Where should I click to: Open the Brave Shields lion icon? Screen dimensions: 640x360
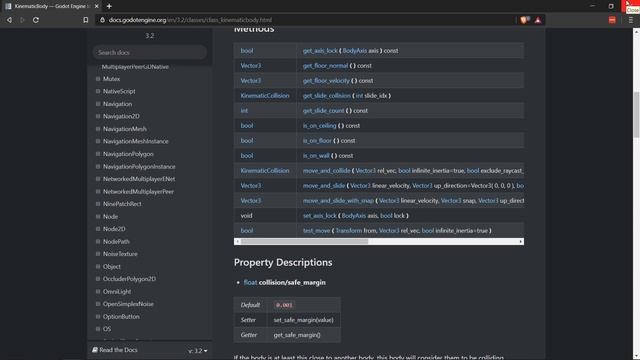pos(524,20)
